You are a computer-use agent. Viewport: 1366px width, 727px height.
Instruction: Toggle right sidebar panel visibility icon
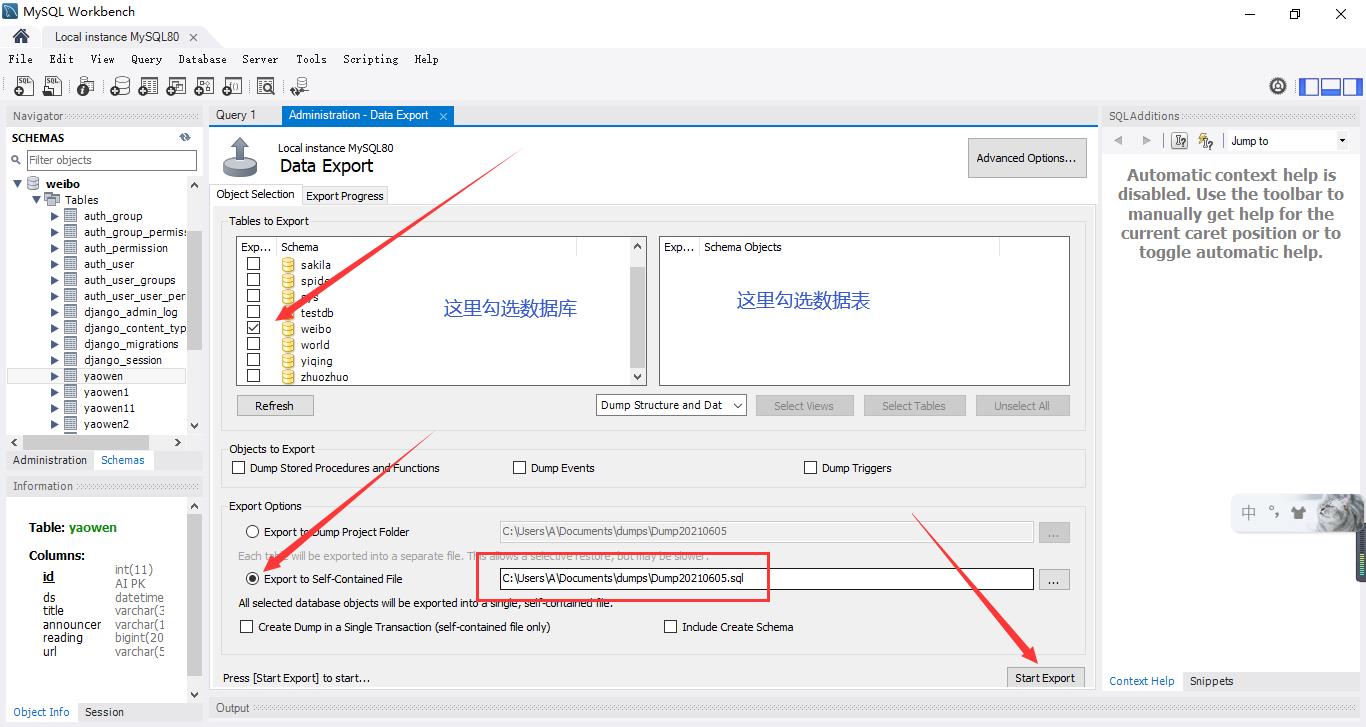1351,86
